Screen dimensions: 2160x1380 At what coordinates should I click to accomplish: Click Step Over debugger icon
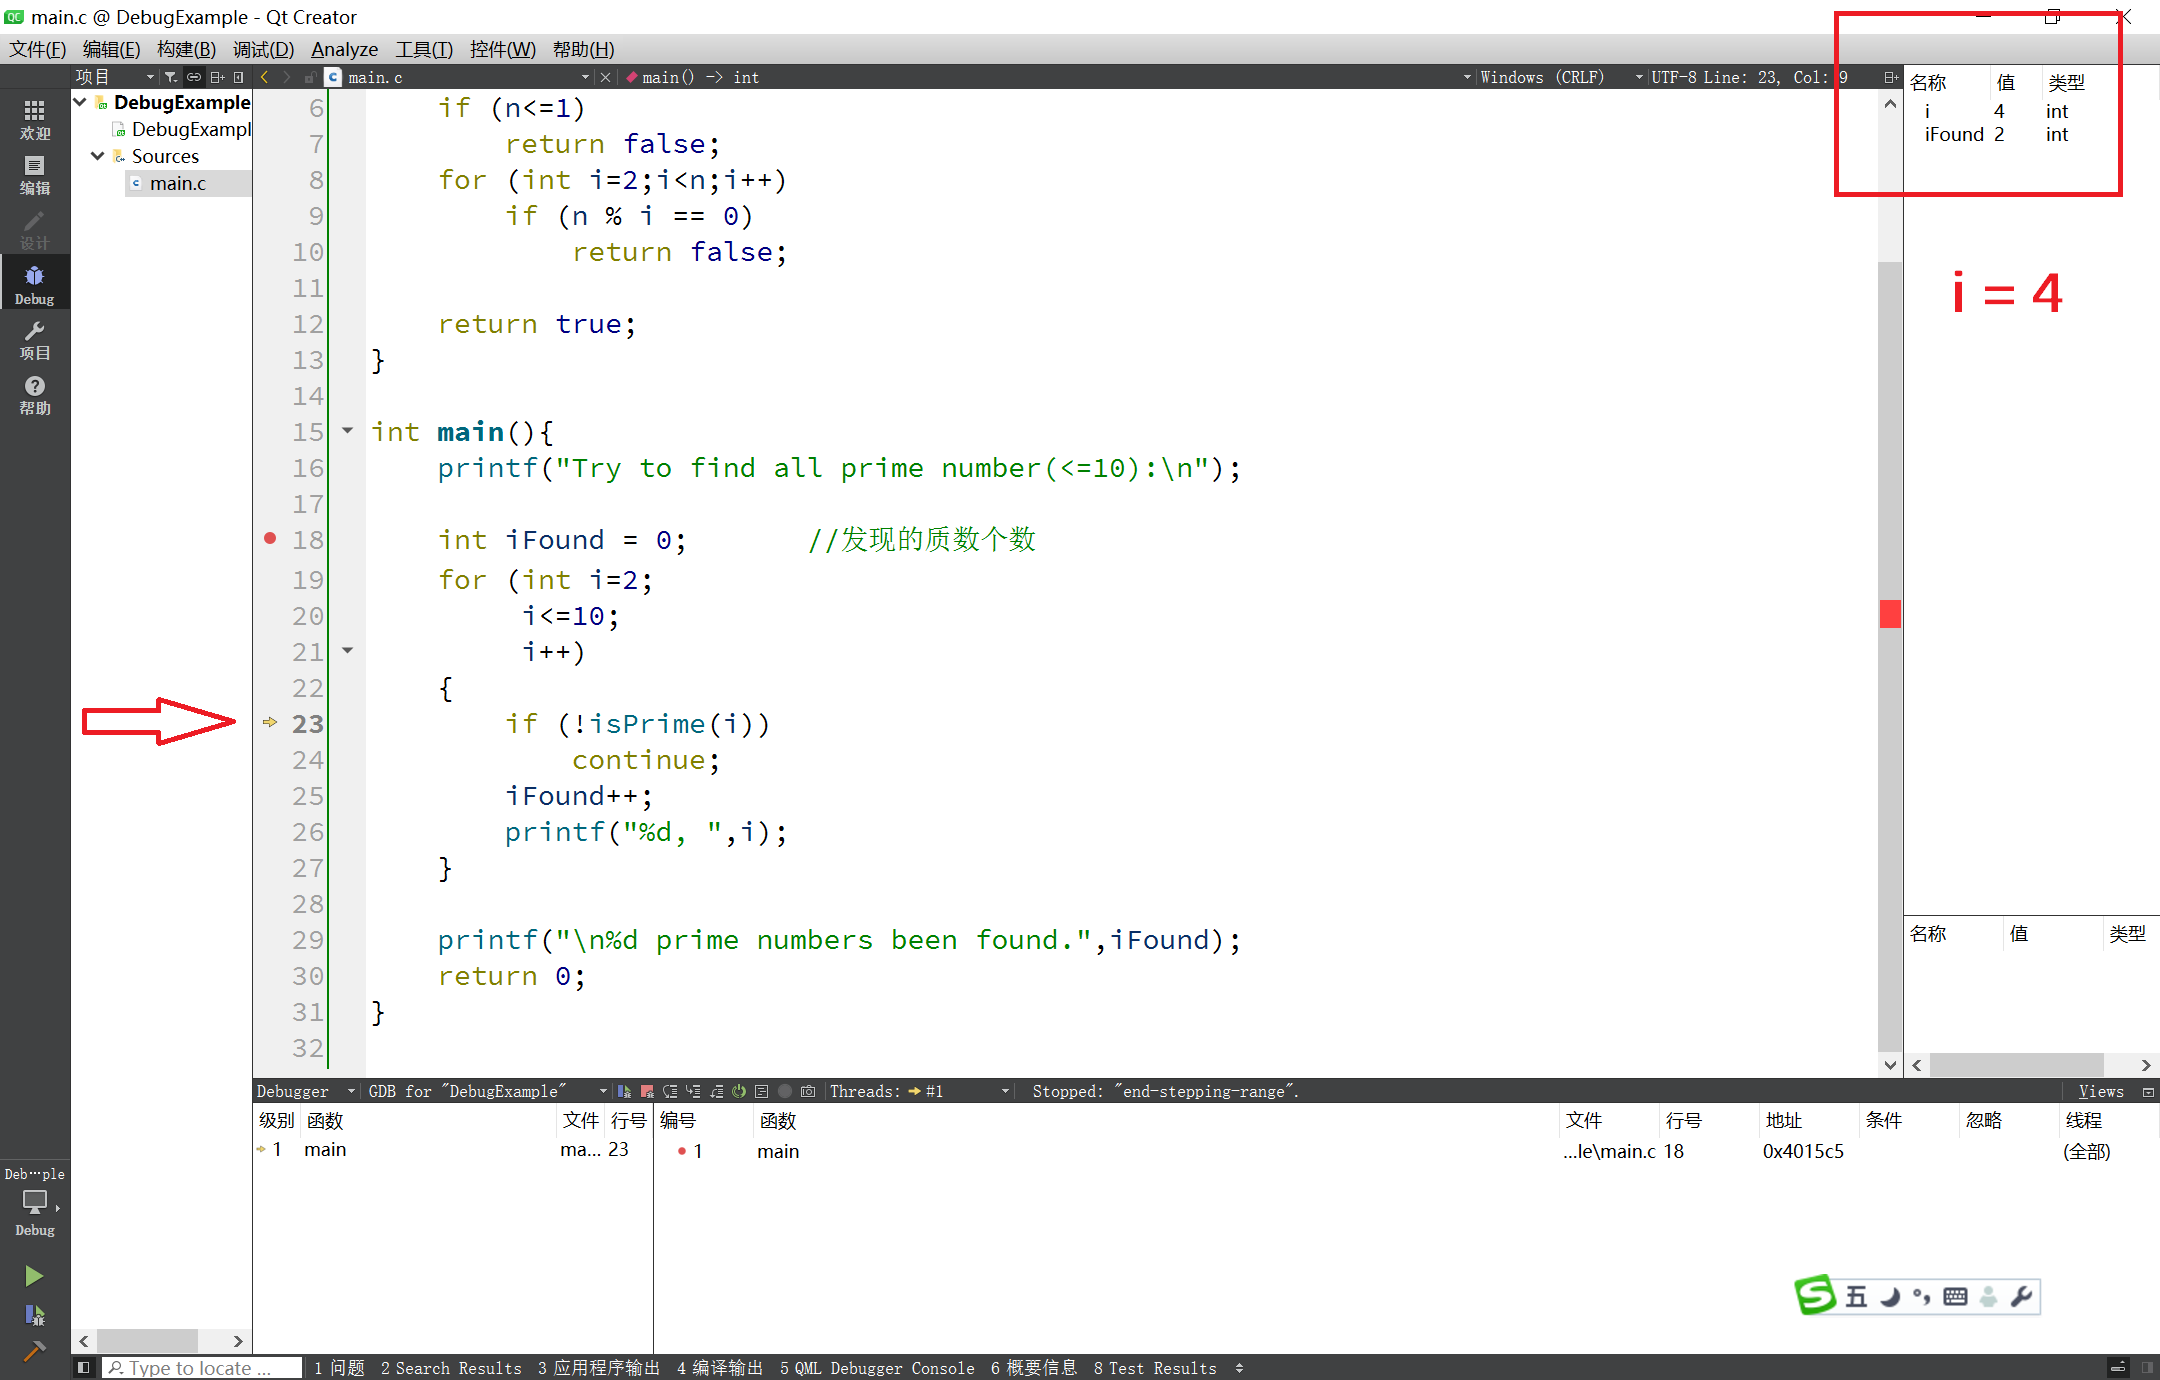point(670,1091)
